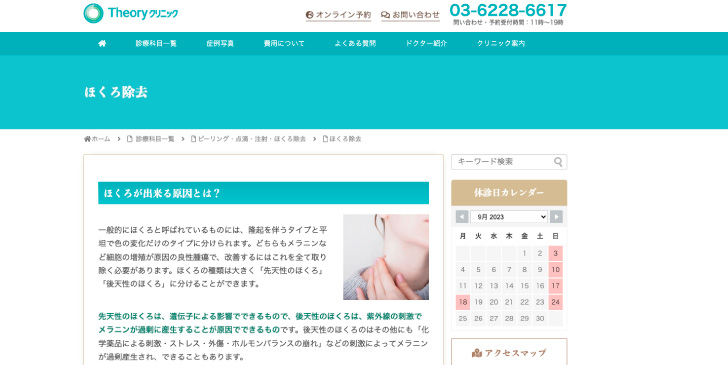Click the アクセスマップ button

coord(509,353)
